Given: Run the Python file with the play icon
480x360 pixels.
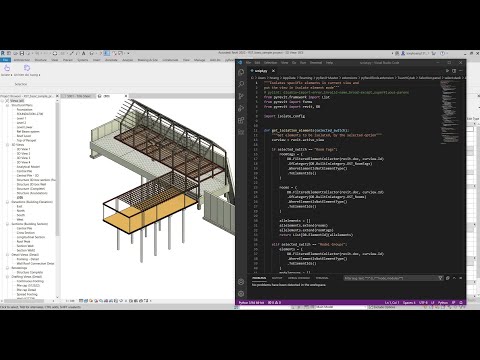Looking at the screenshot, I should tap(447, 71).
